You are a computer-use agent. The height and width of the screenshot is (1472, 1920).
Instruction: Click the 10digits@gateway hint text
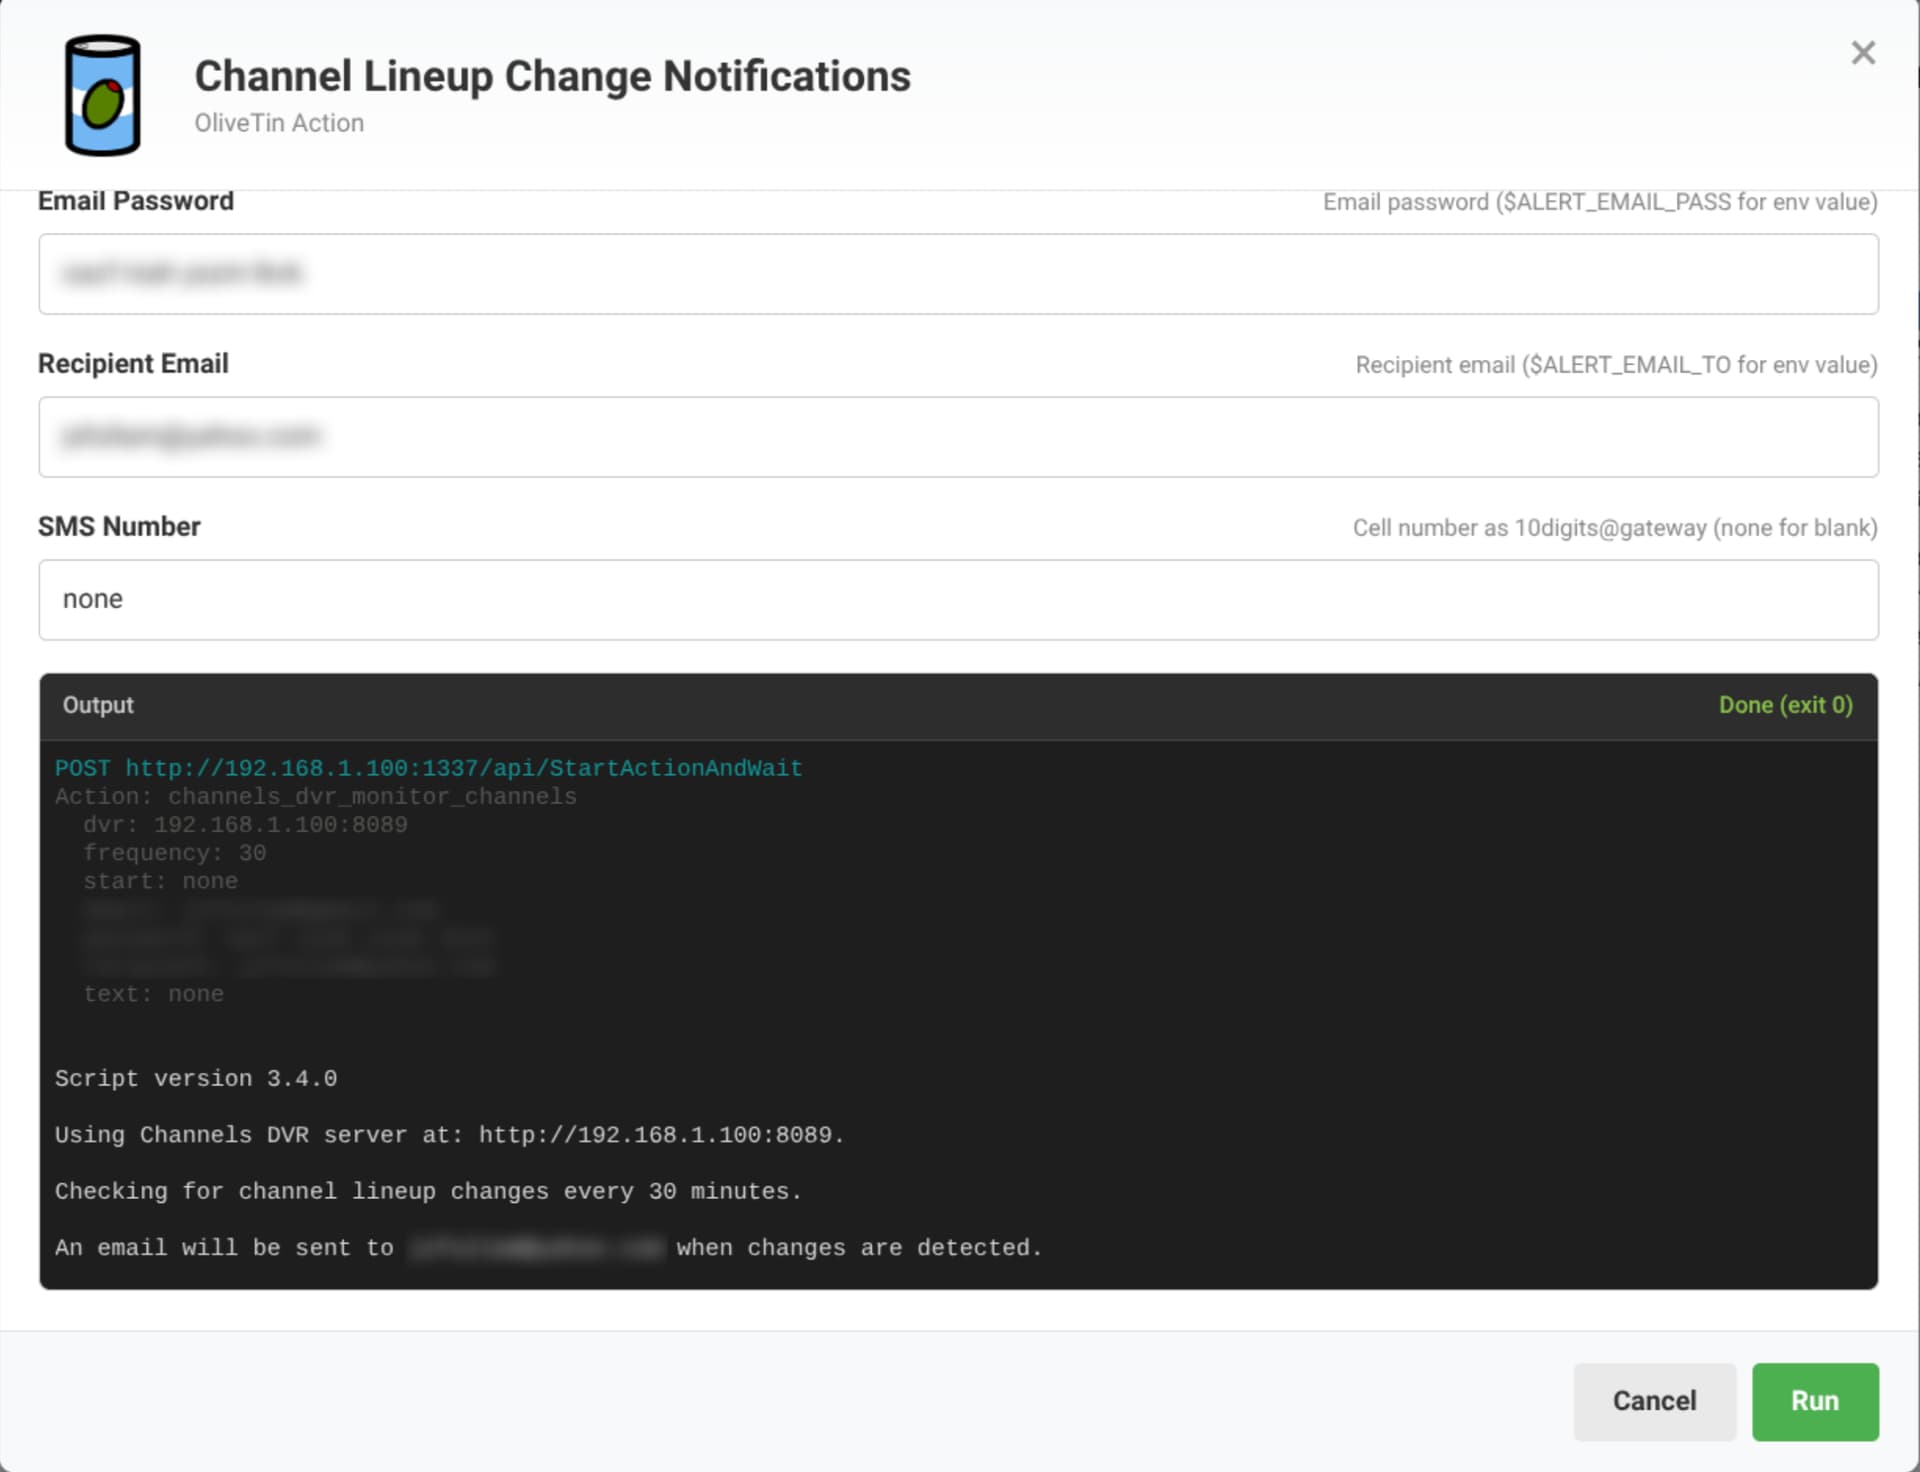click(x=1614, y=528)
